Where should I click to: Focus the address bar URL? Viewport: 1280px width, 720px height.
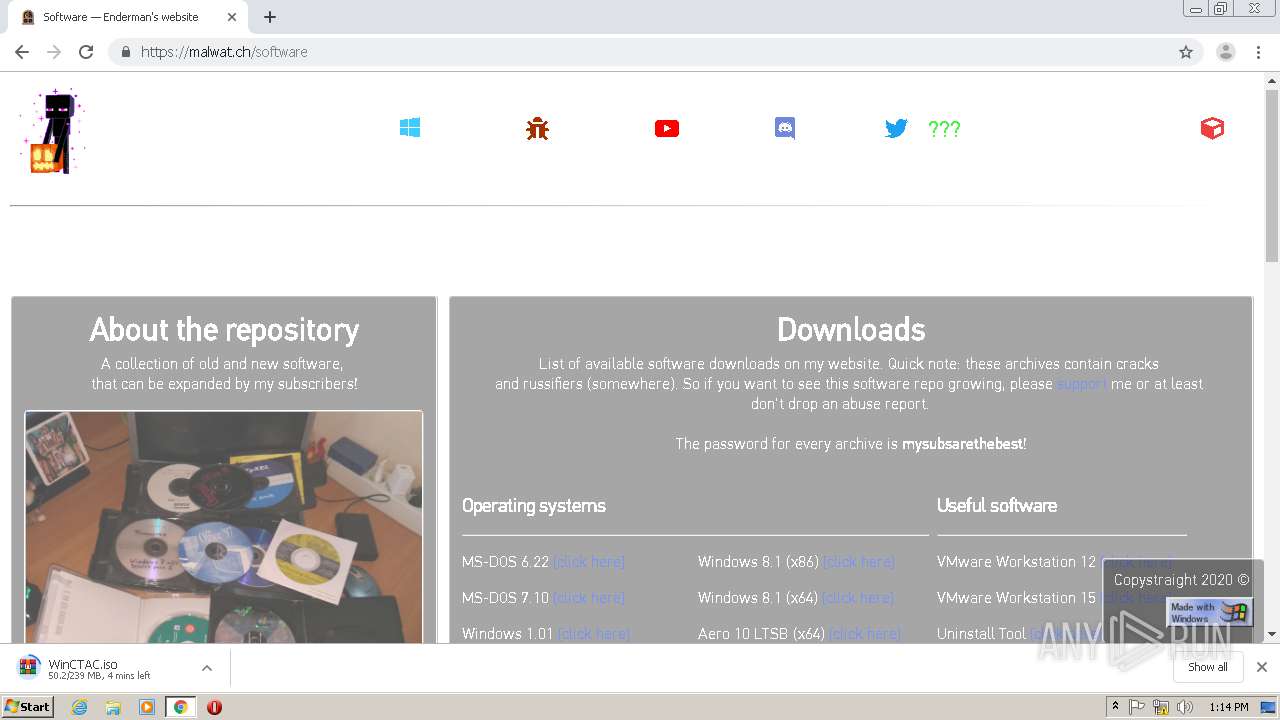[224, 52]
